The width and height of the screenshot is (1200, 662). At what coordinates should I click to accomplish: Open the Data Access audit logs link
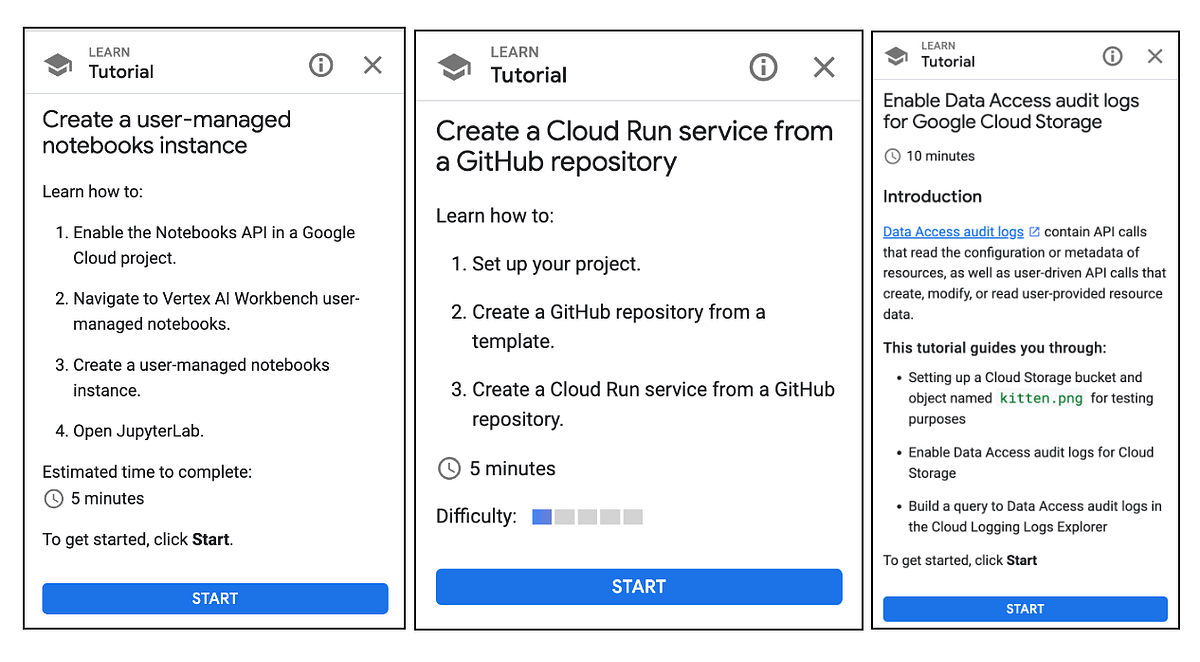(x=952, y=231)
